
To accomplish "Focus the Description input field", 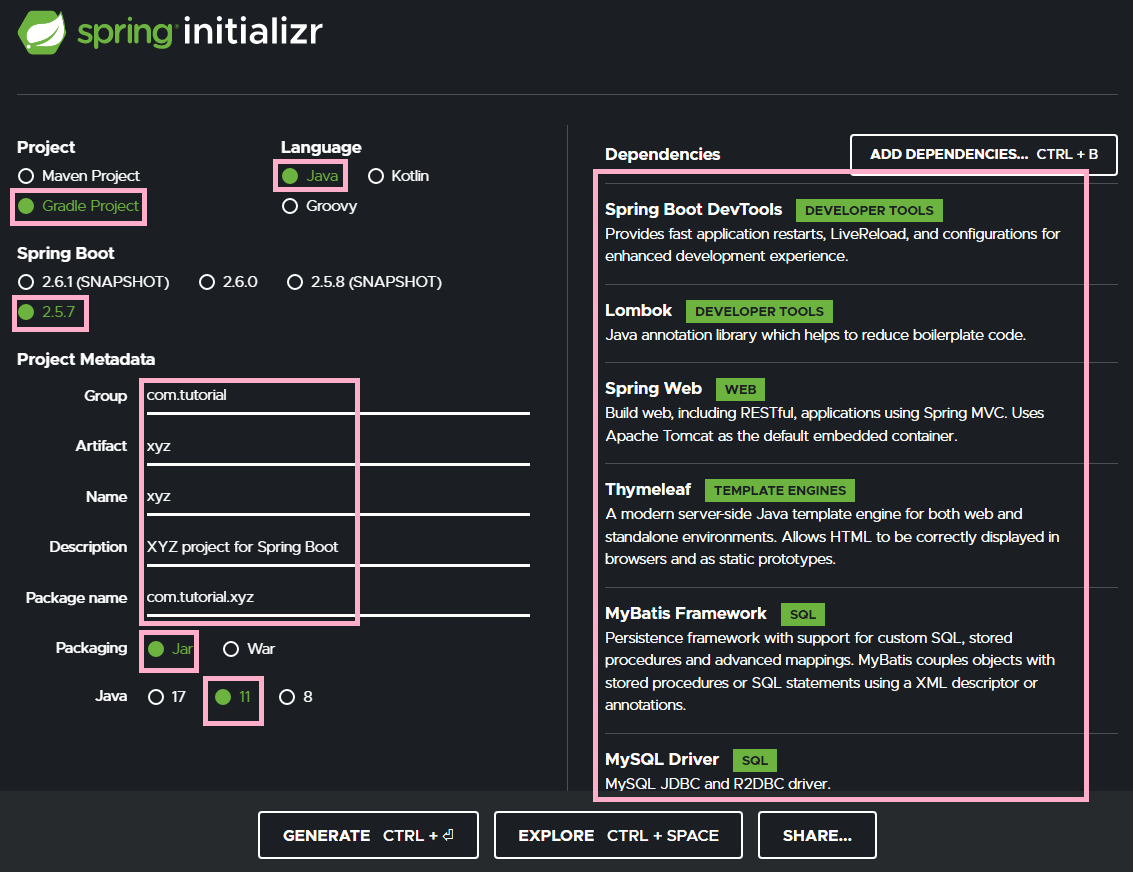I will coord(338,548).
